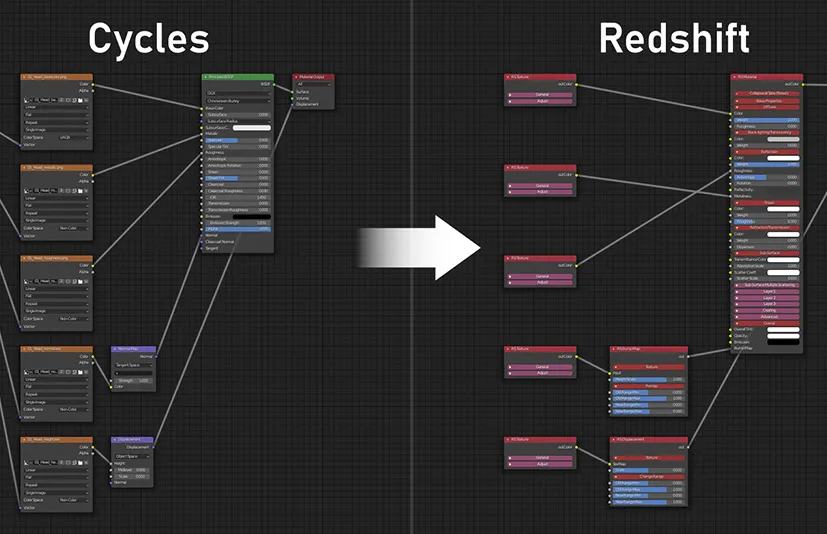Adjust the Alpha slider in Principled BSDF

pyautogui.click(x=238, y=229)
